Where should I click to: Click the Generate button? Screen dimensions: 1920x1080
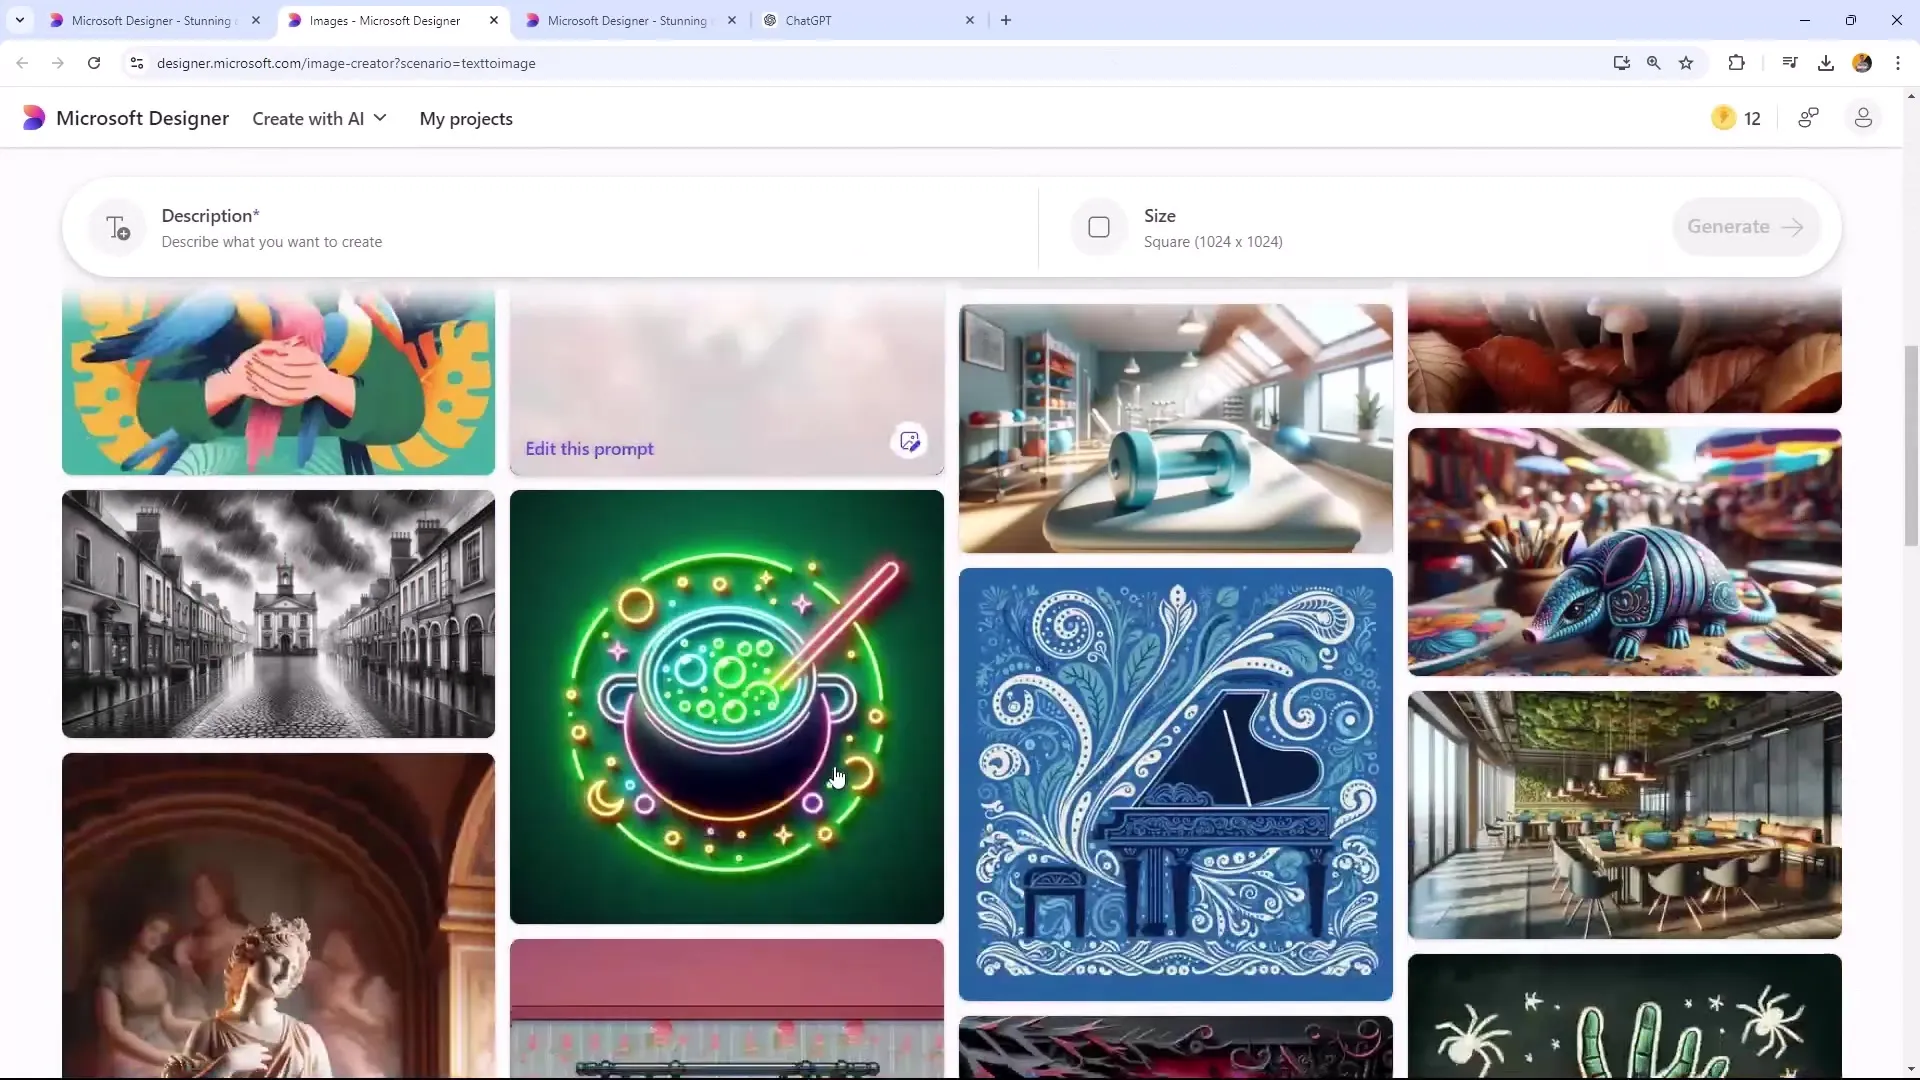tap(1745, 227)
